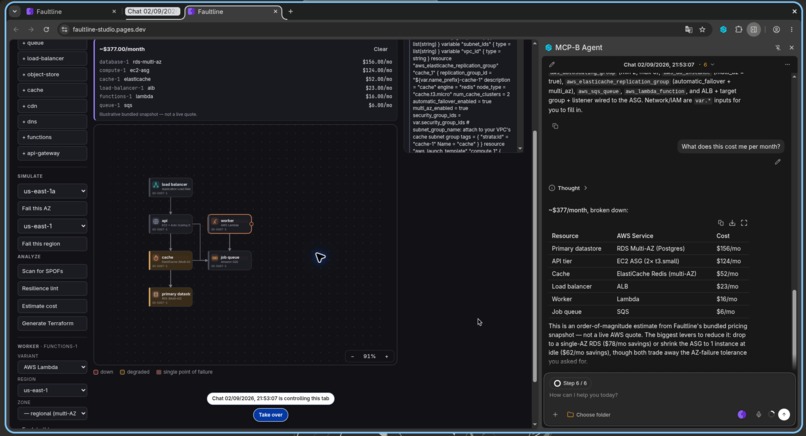Send the message with arrow button
Image resolution: width=806 pixels, height=436 pixels.
tap(783, 414)
